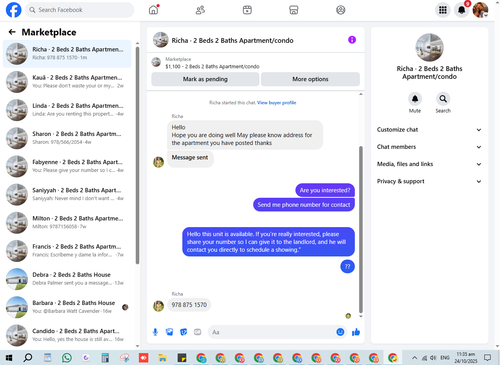Open WhatsApp from the taskbar
The image size is (500, 365).
[x=67, y=358]
